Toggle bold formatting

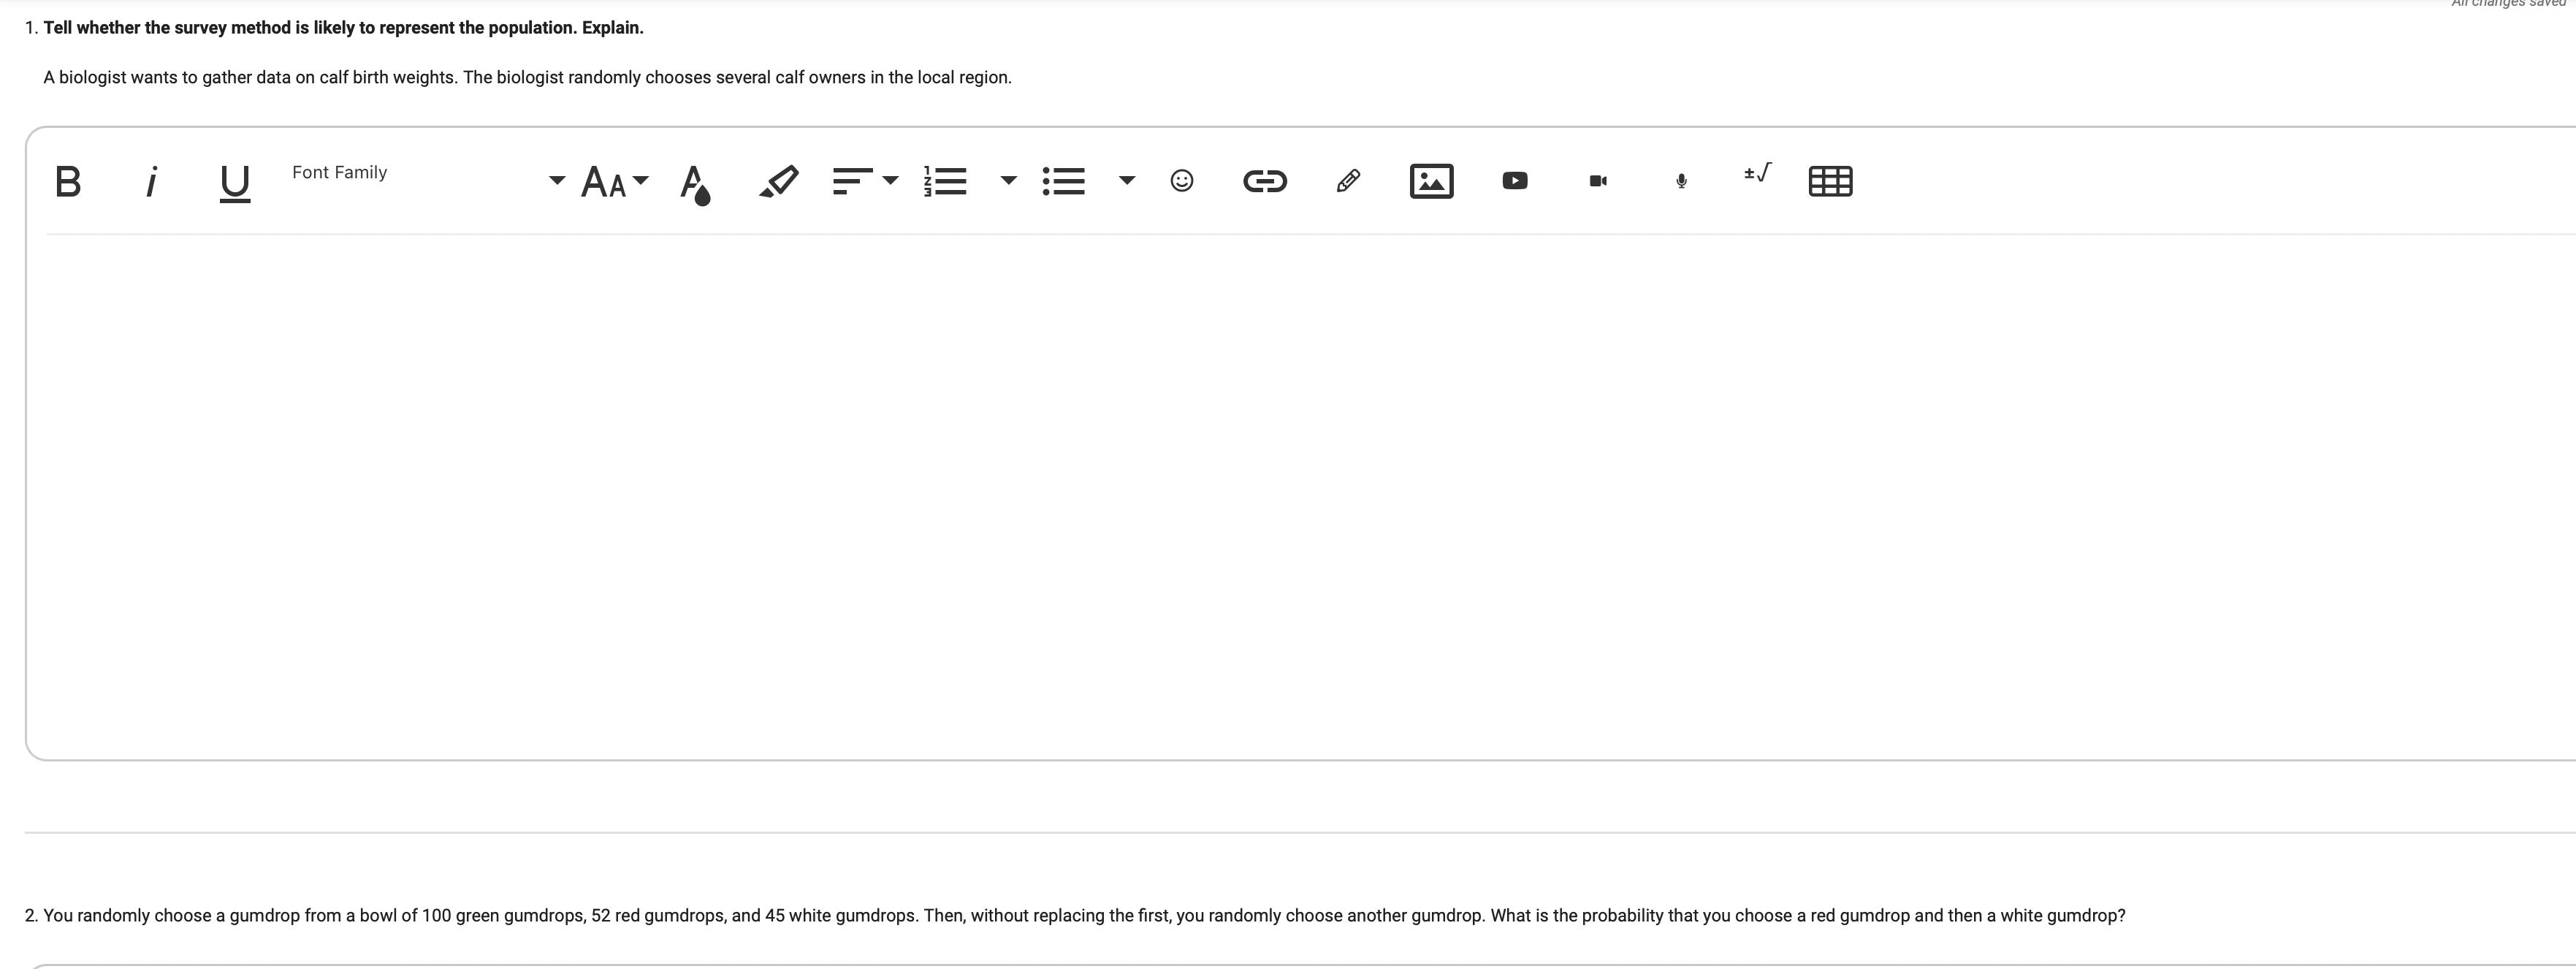click(67, 181)
